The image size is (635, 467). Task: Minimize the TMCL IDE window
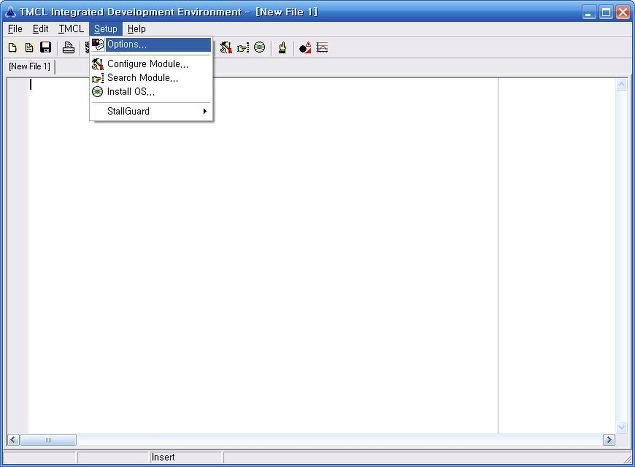coord(589,12)
